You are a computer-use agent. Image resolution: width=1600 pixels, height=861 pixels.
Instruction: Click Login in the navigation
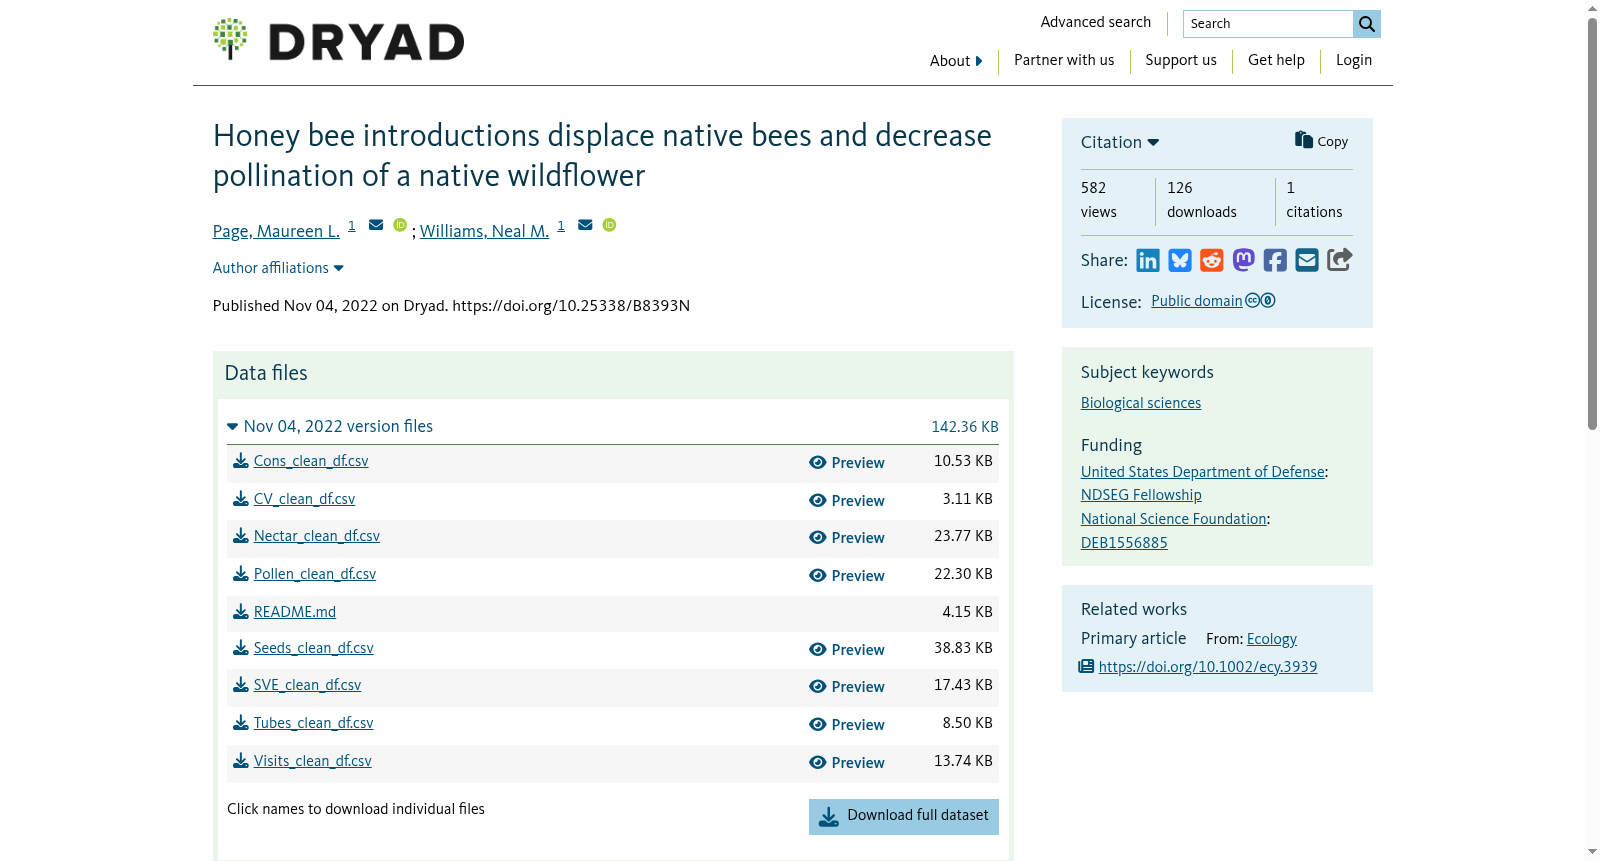1354,60
